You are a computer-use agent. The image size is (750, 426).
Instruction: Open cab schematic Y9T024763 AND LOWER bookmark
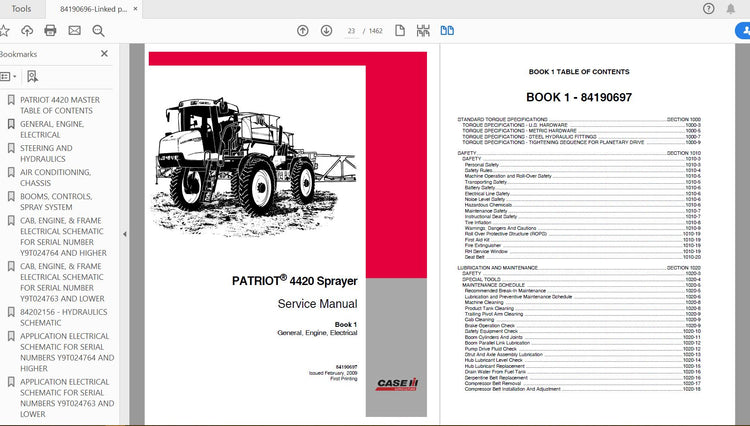pyautogui.click(x=62, y=282)
